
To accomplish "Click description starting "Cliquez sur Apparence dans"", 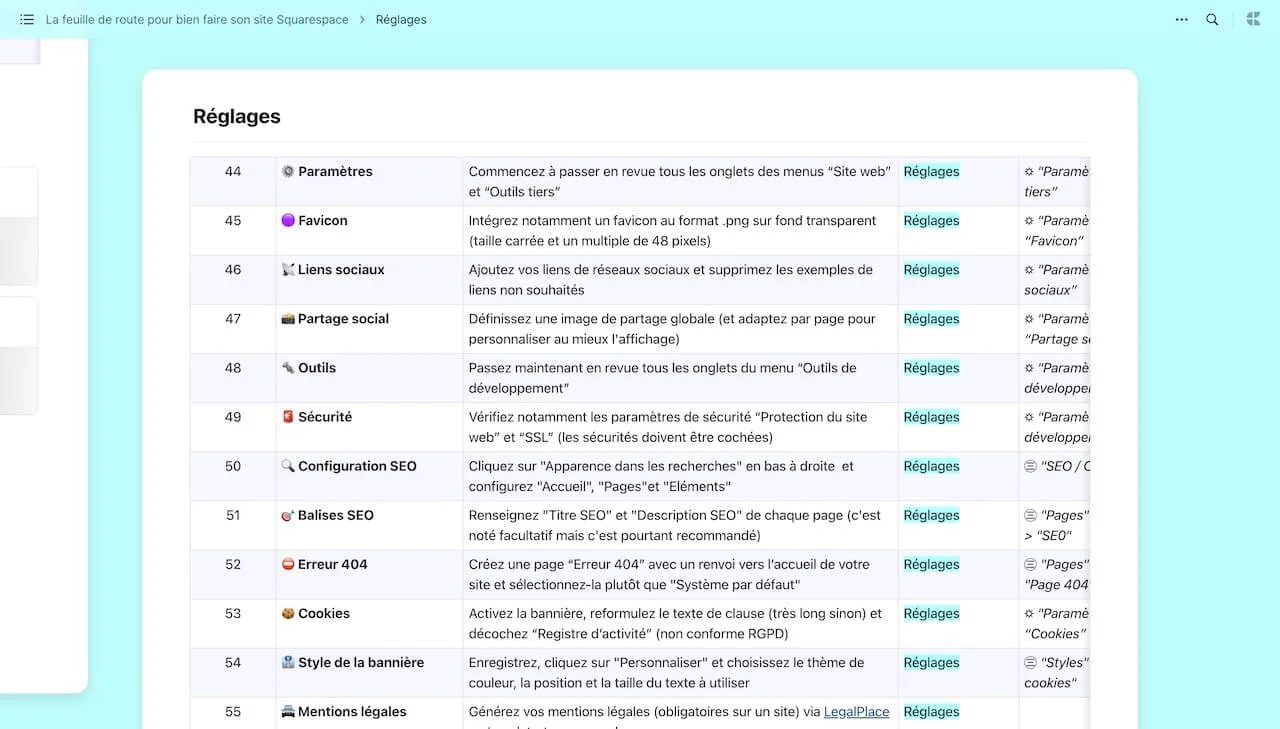I will point(661,476).
